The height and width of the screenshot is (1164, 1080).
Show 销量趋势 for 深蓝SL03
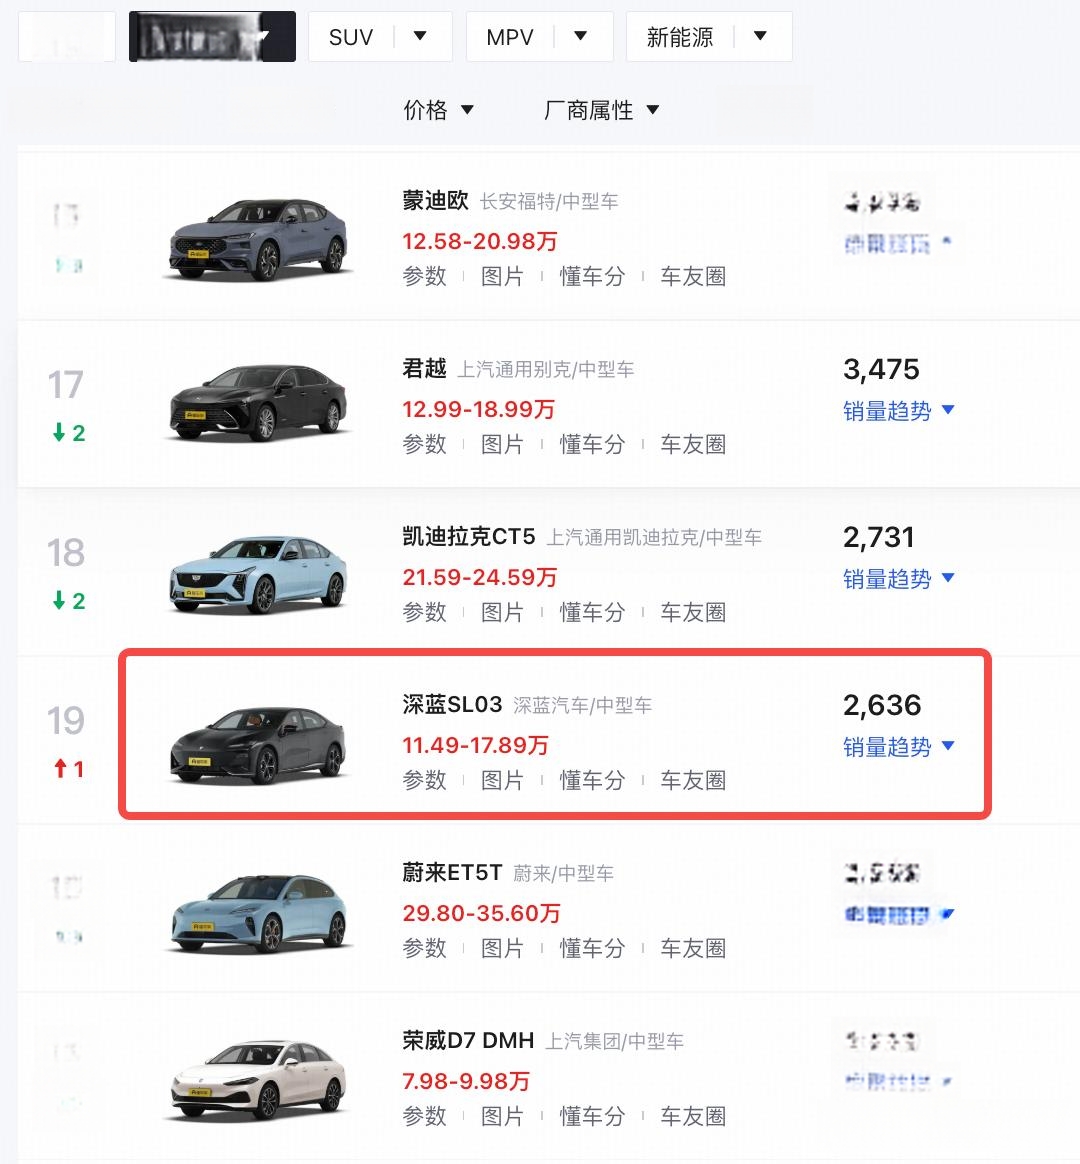click(898, 746)
